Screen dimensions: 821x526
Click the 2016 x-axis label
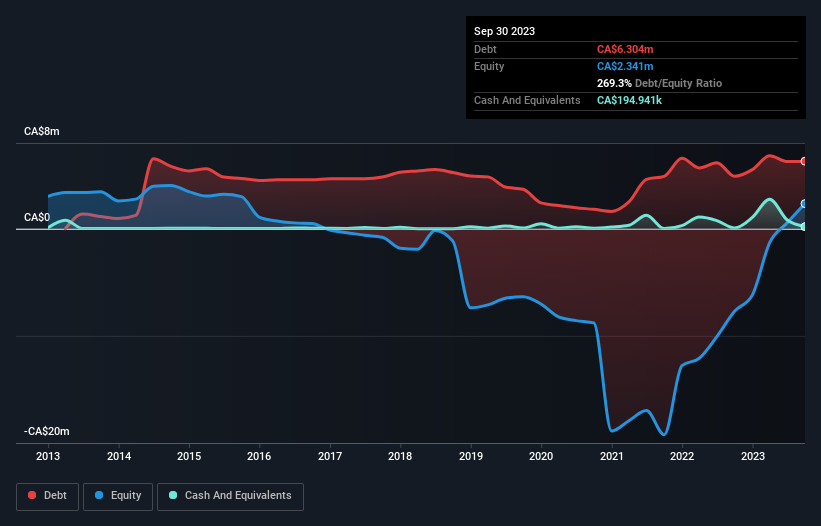[x=259, y=456]
